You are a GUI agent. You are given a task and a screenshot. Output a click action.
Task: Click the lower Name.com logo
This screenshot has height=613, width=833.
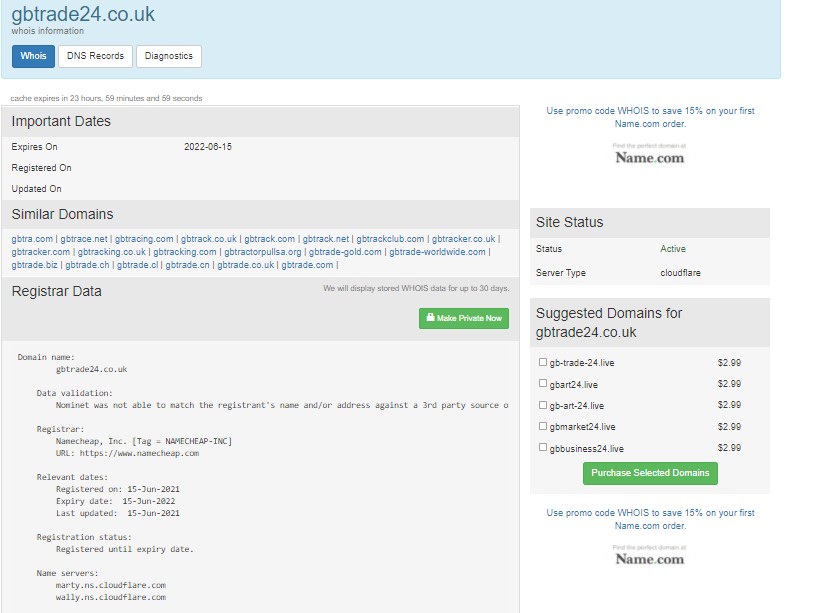pos(649,556)
